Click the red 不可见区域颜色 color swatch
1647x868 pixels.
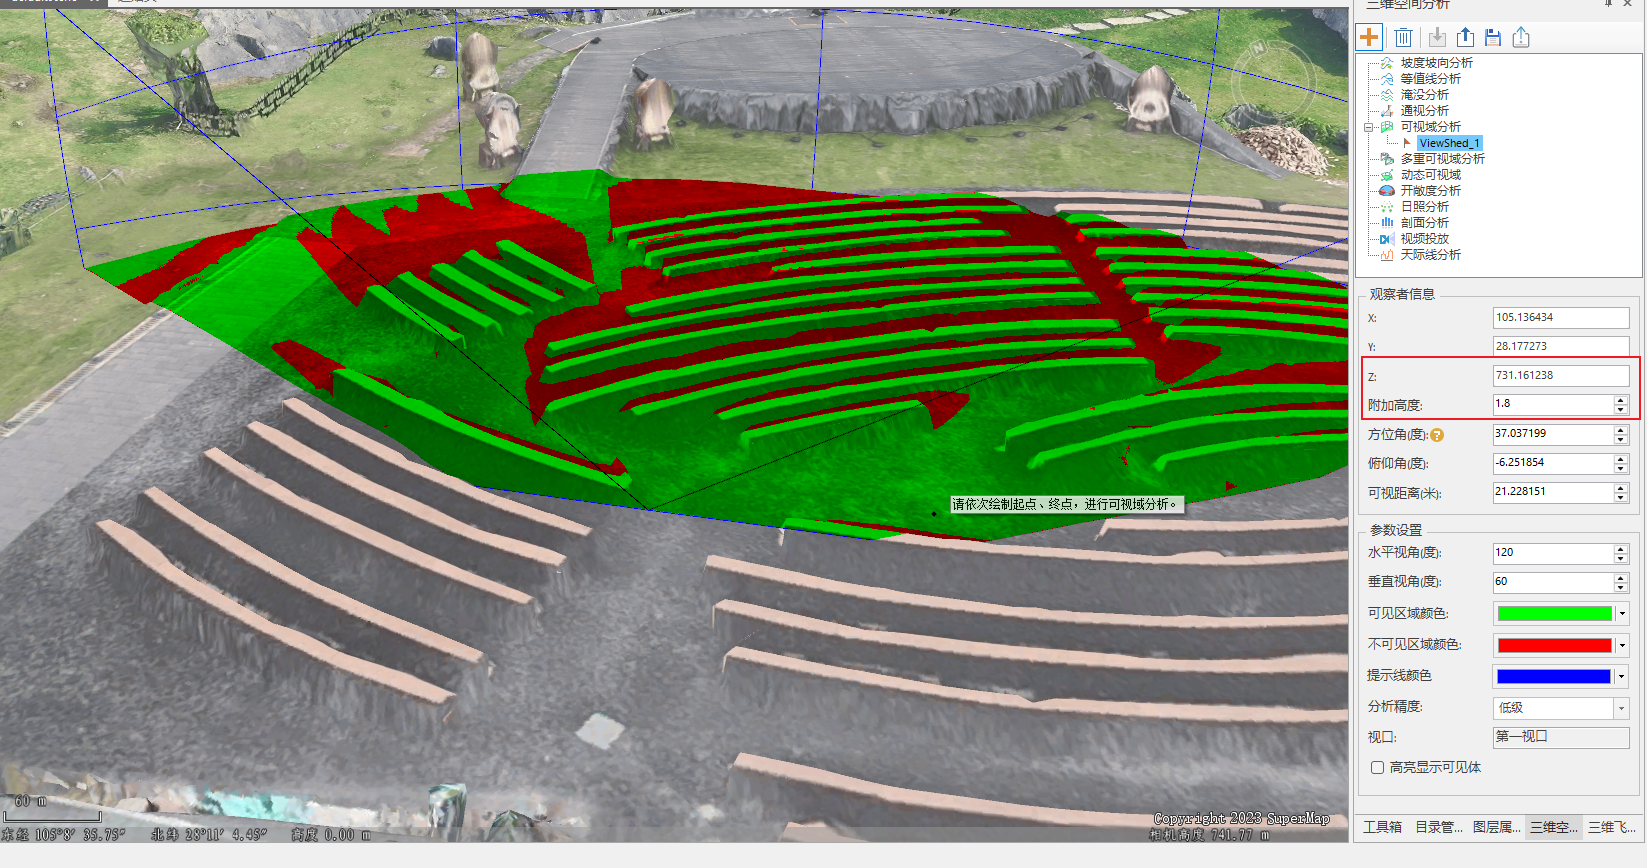(1554, 645)
